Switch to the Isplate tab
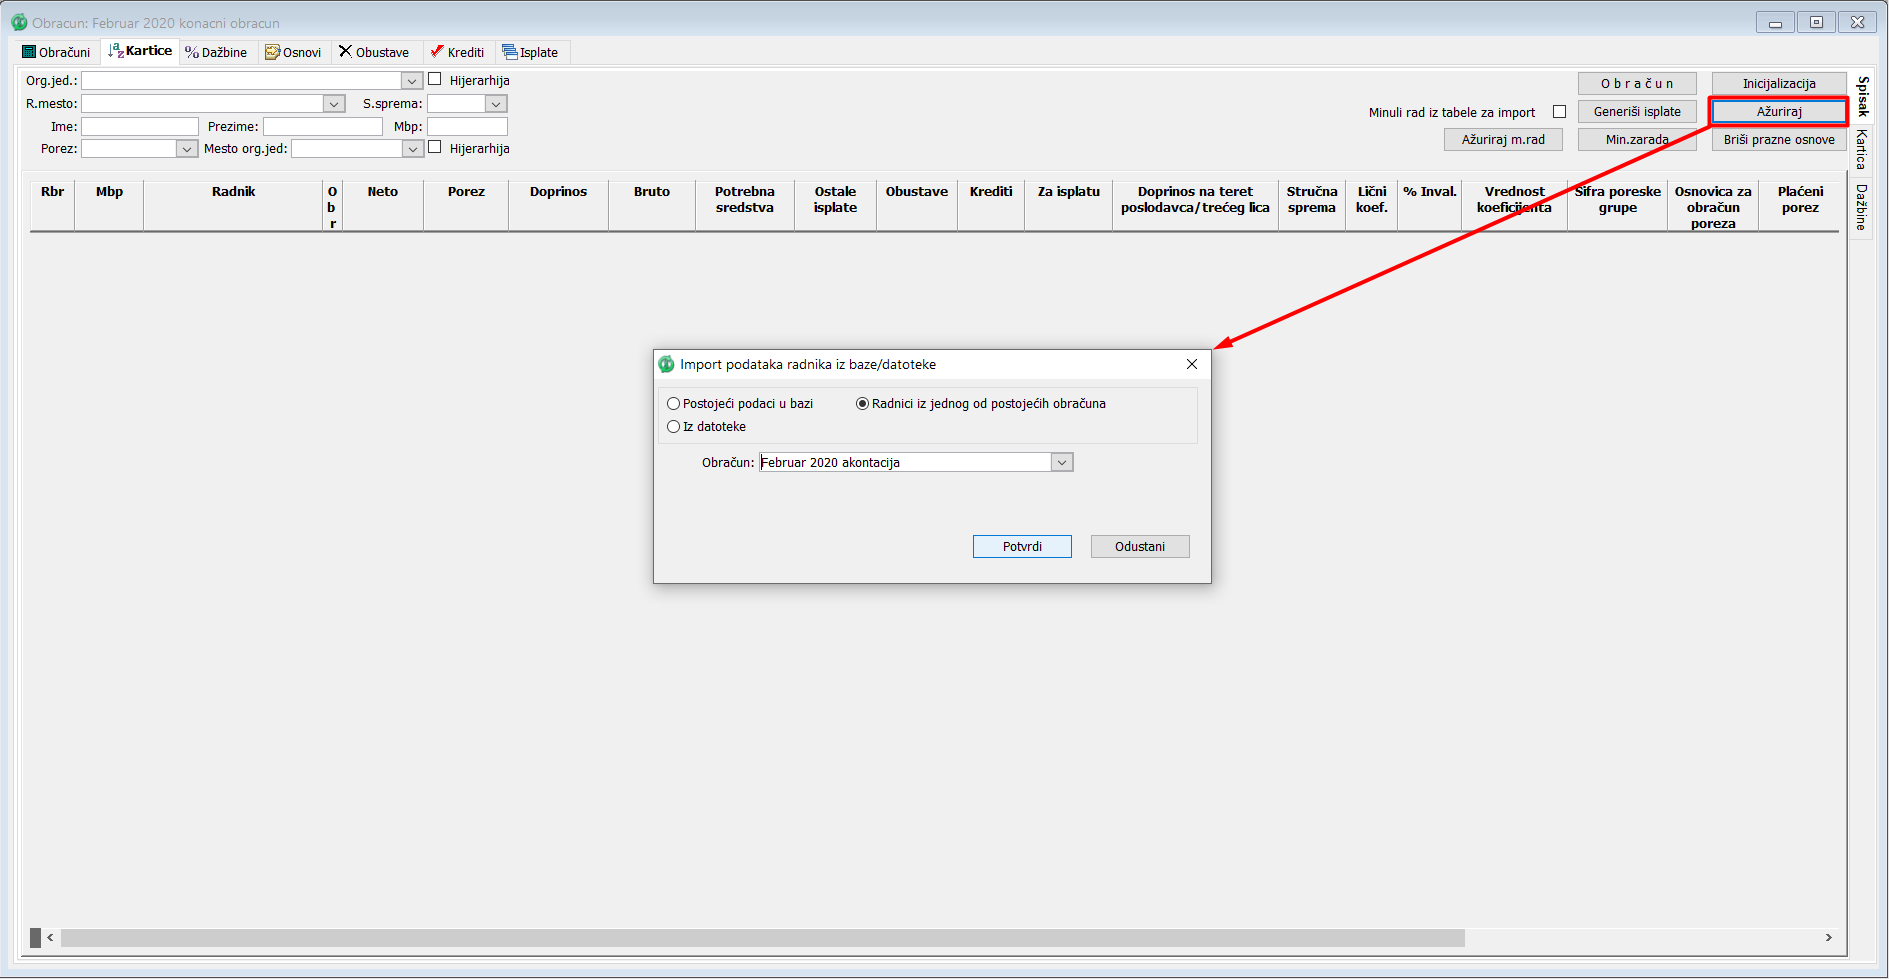The image size is (1889, 979). (x=531, y=52)
